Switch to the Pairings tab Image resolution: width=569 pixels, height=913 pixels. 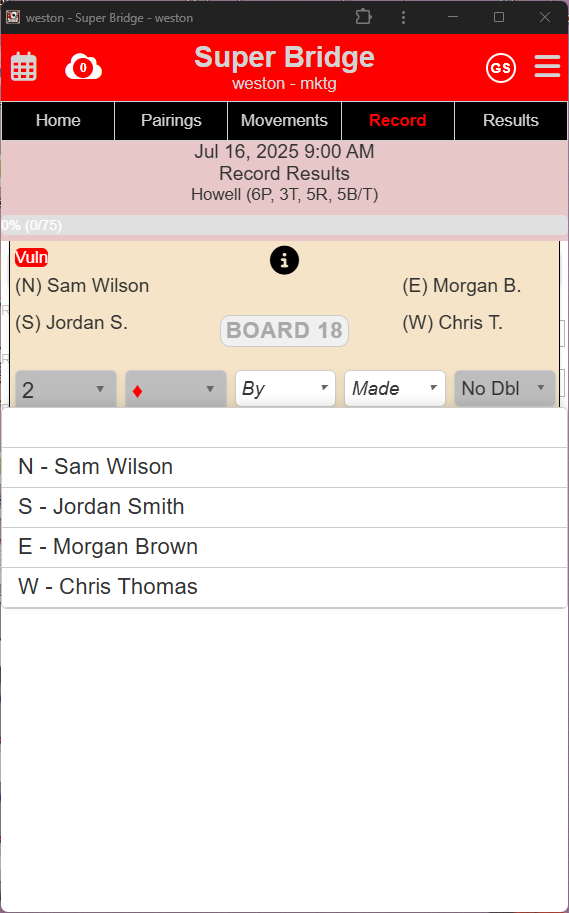(171, 121)
